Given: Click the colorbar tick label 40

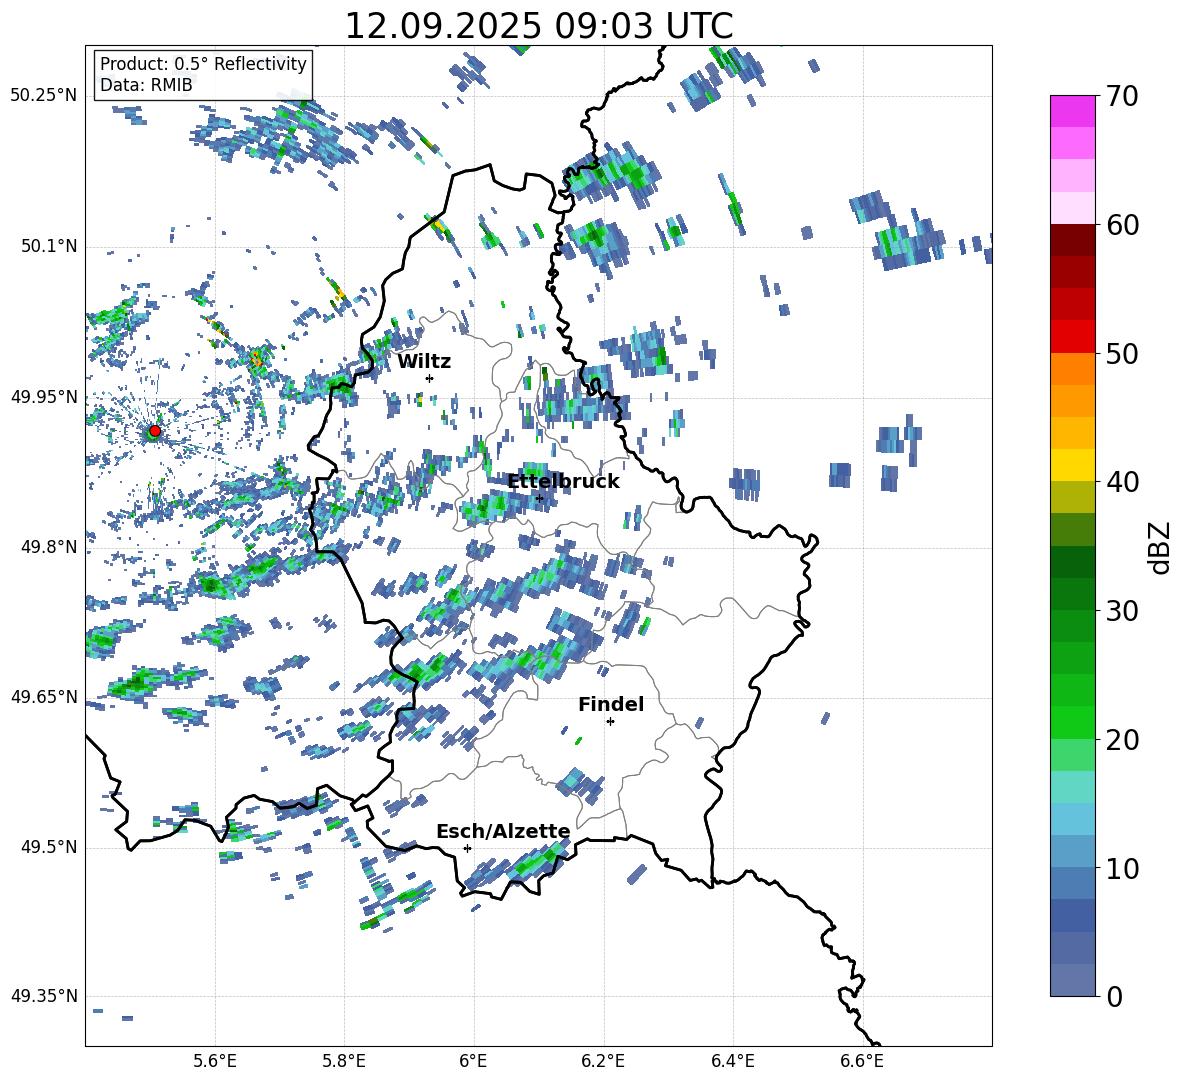Looking at the screenshot, I should (1122, 482).
